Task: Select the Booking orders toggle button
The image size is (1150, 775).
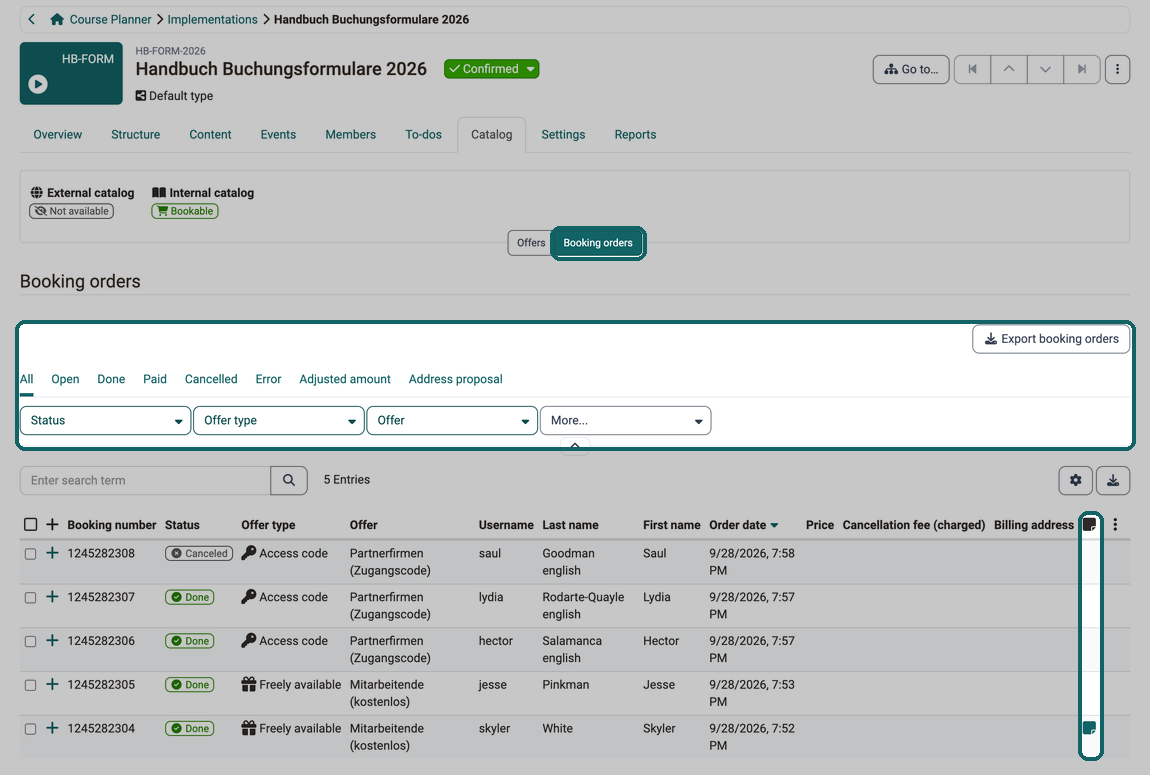Action: pos(598,243)
